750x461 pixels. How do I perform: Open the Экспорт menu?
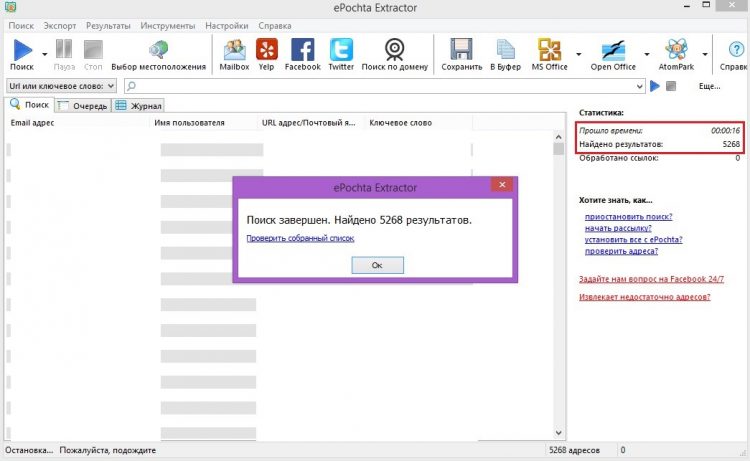(x=60, y=26)
